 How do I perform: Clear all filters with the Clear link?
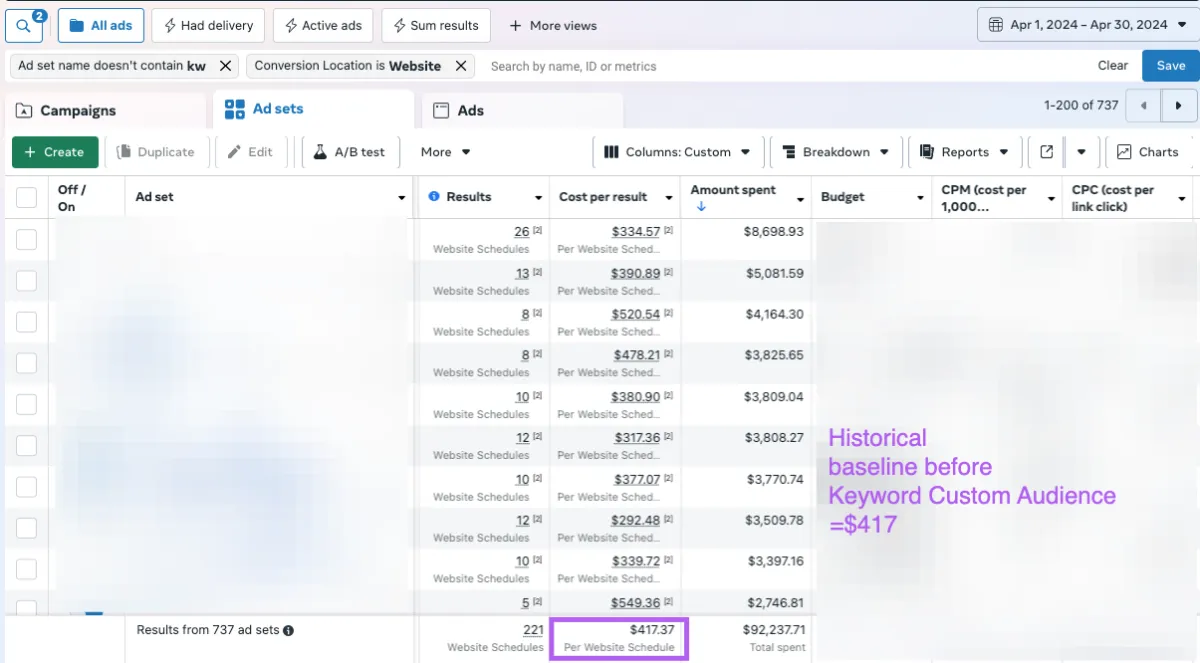[1113, 66]
